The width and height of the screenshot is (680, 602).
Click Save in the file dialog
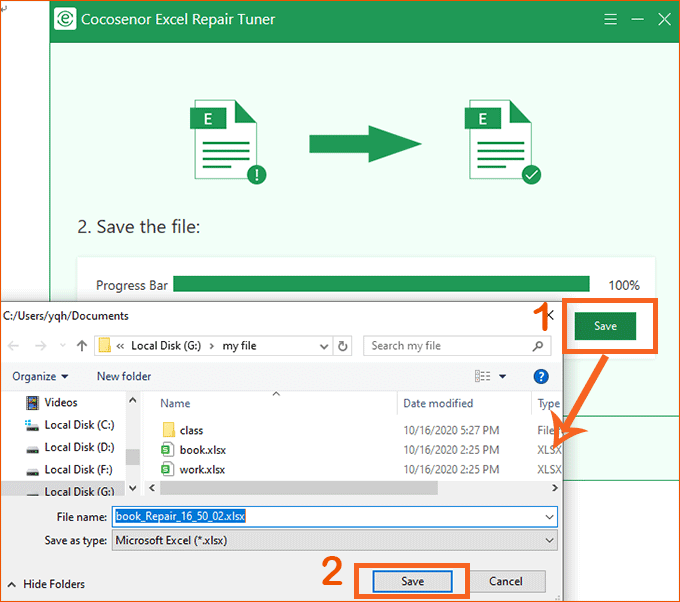(412, 581)
